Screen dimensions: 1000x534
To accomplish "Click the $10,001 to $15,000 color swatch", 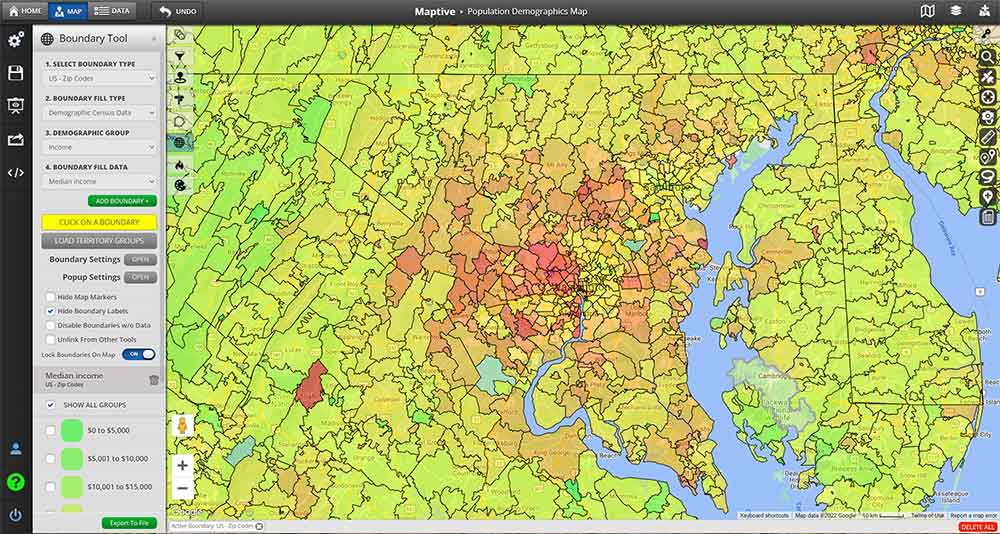I will coord(72,487).
